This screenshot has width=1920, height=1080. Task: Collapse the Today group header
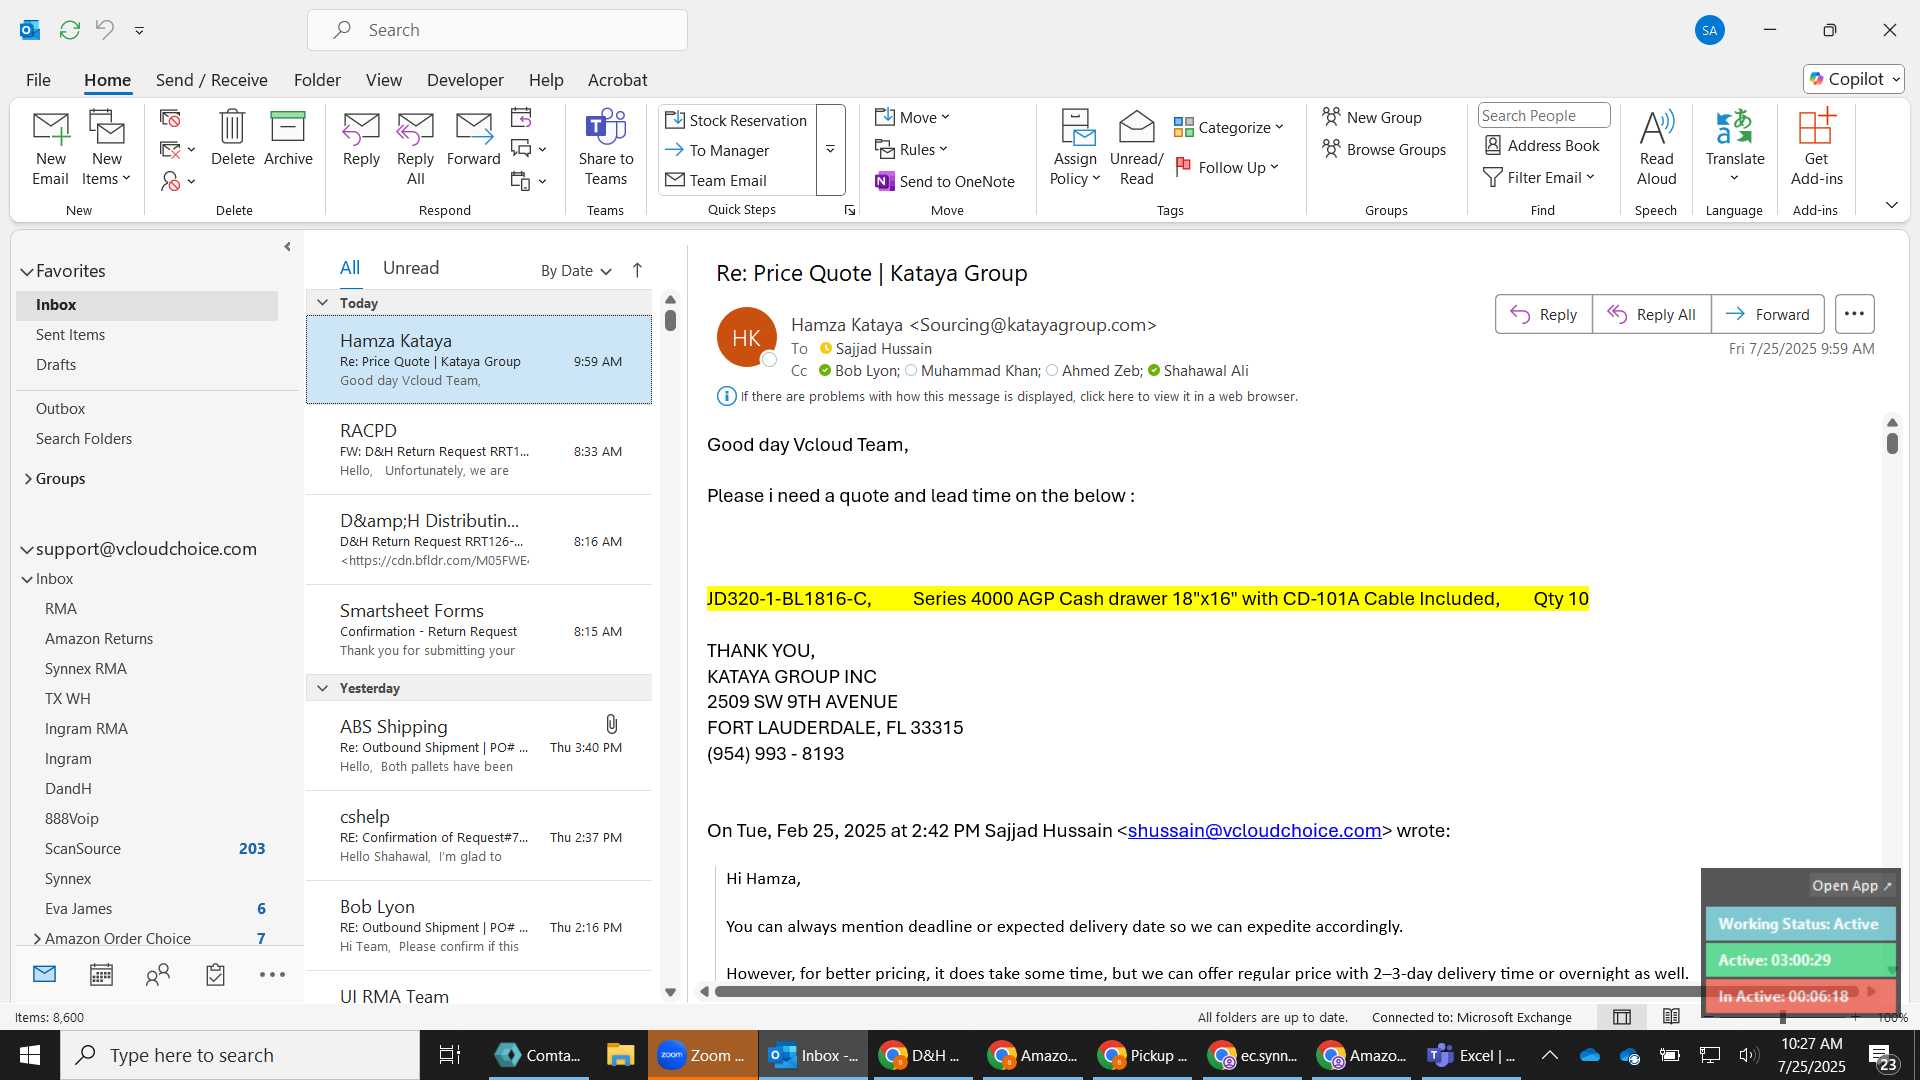(322, 302)
